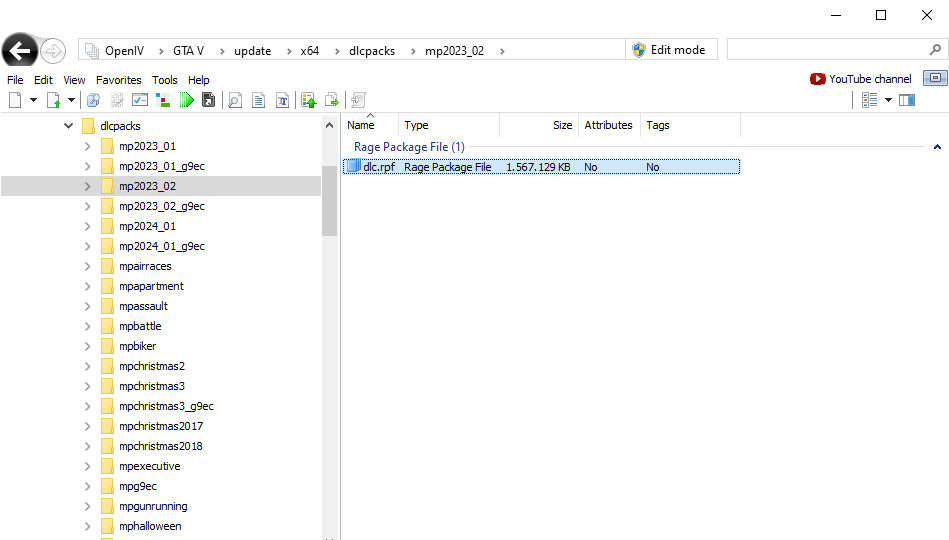The width and height of the screenshot is (949, 540).
Task: Click the greyed scroll document icon
Action: [358, 100]
